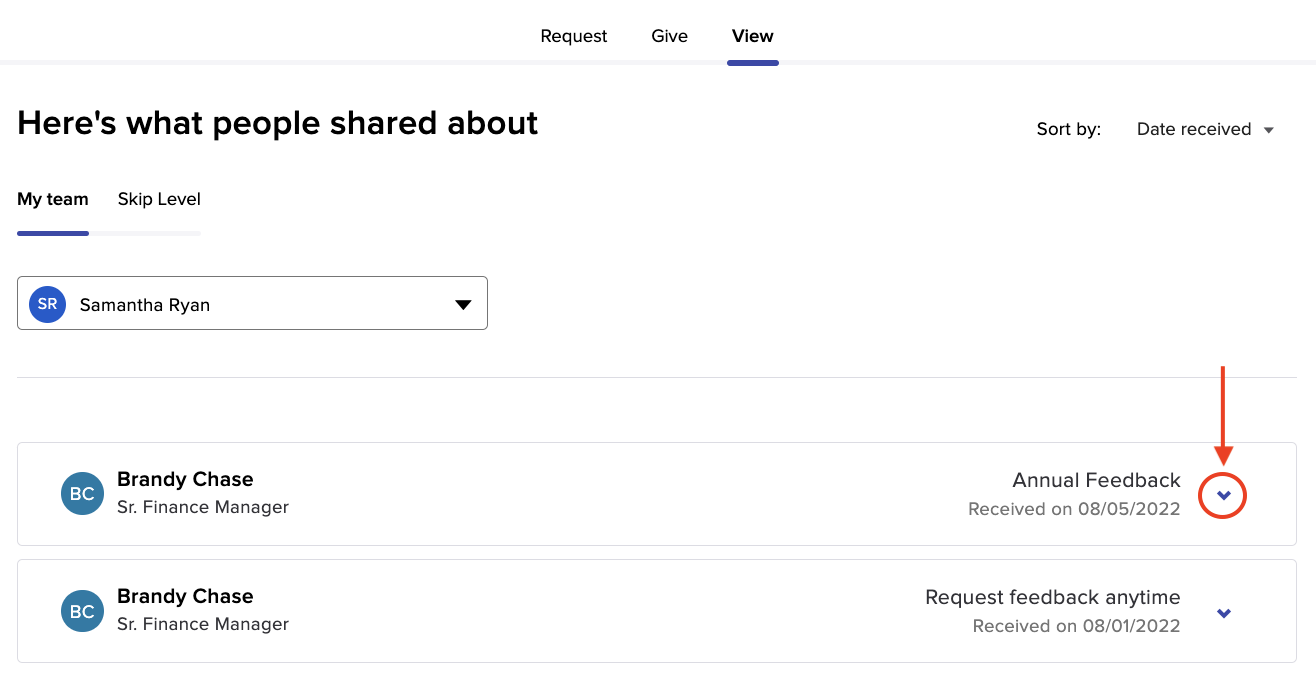Click the Annual Feedback label
The image size is (1316, 674).
coord(1096,480)
